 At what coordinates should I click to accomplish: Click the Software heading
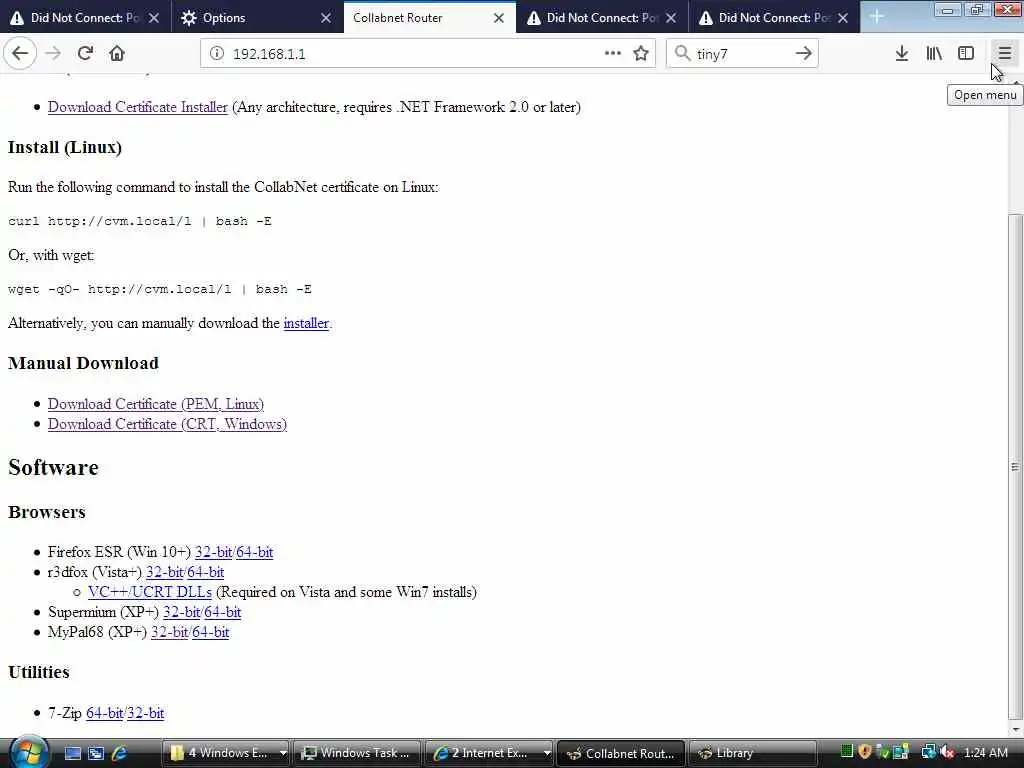click(x=54, y=468)
